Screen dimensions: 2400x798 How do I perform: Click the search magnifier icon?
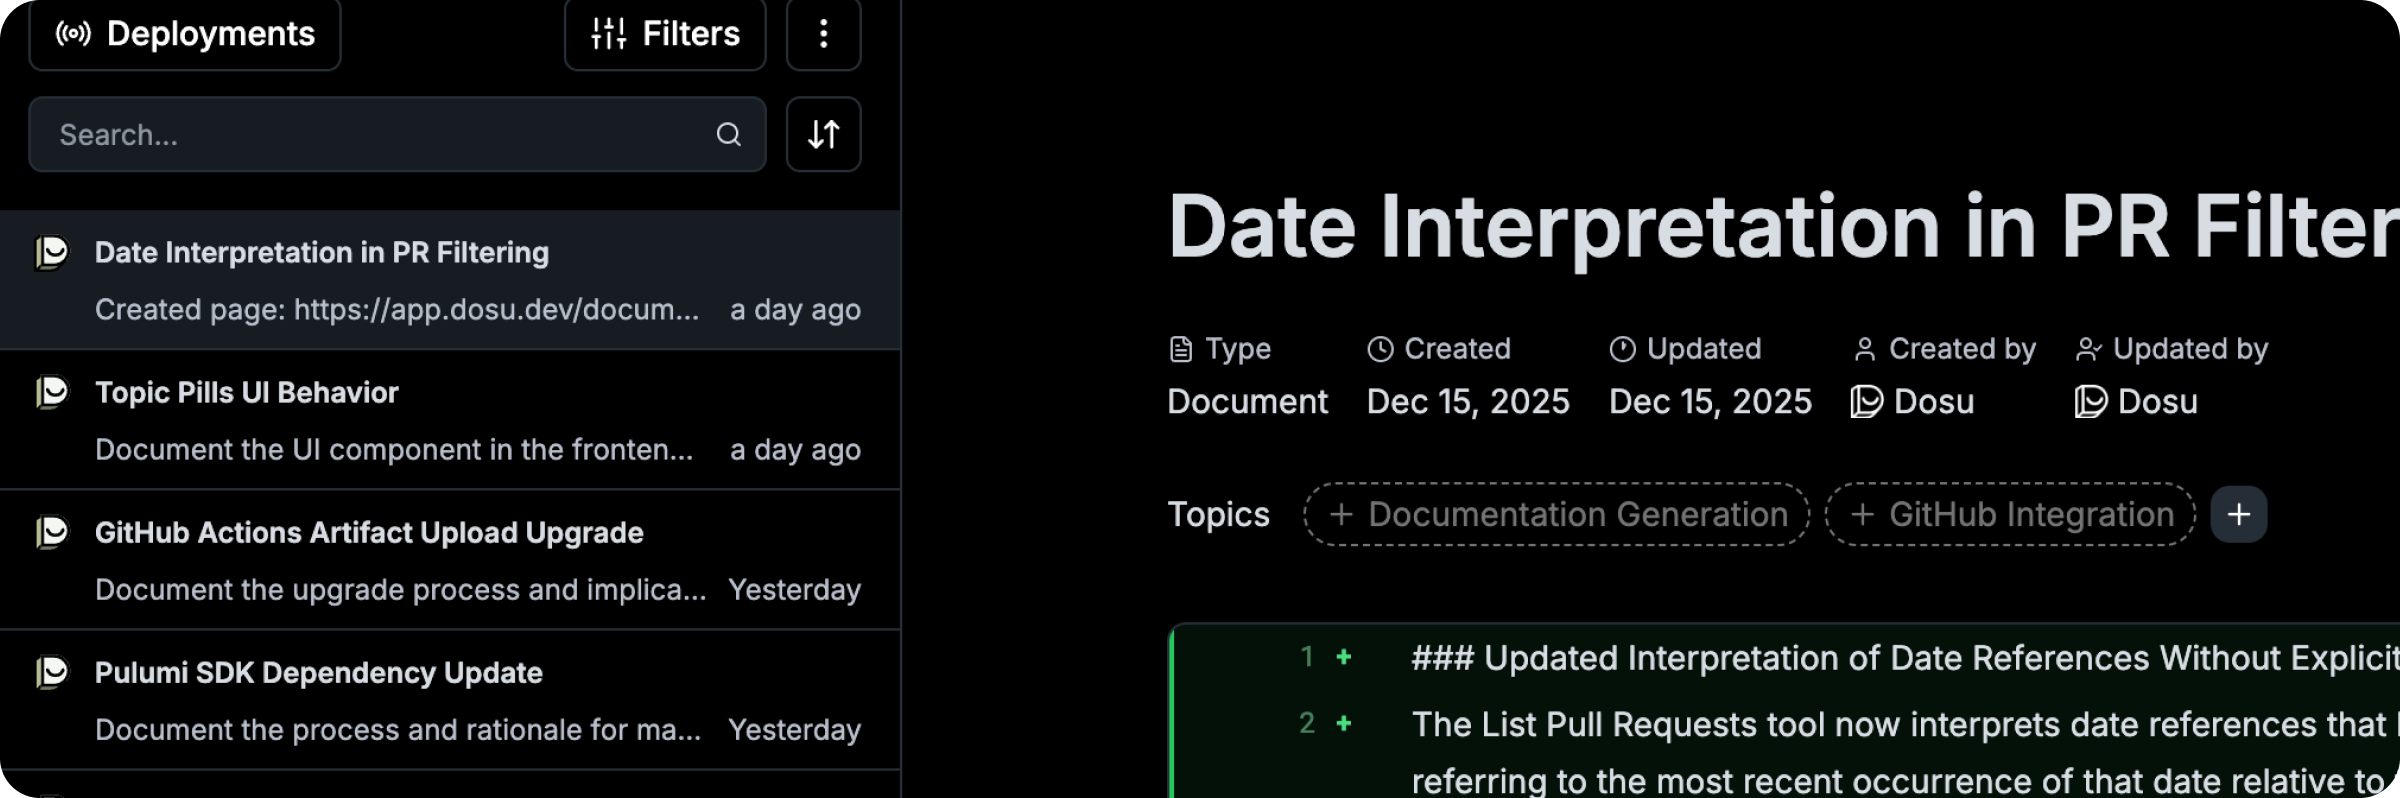tap(729, 134)
